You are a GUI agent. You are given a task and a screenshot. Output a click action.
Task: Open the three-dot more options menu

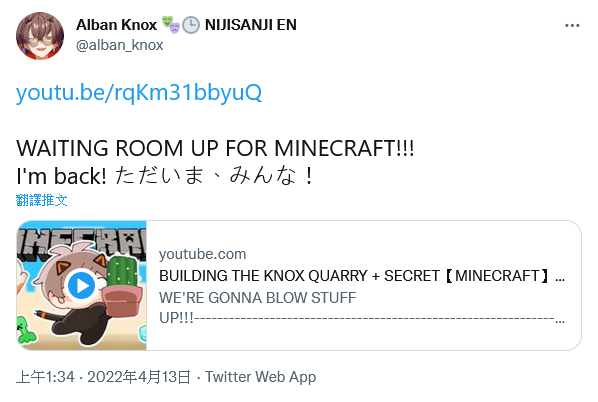pyautogui.click(x=572, y=26)
